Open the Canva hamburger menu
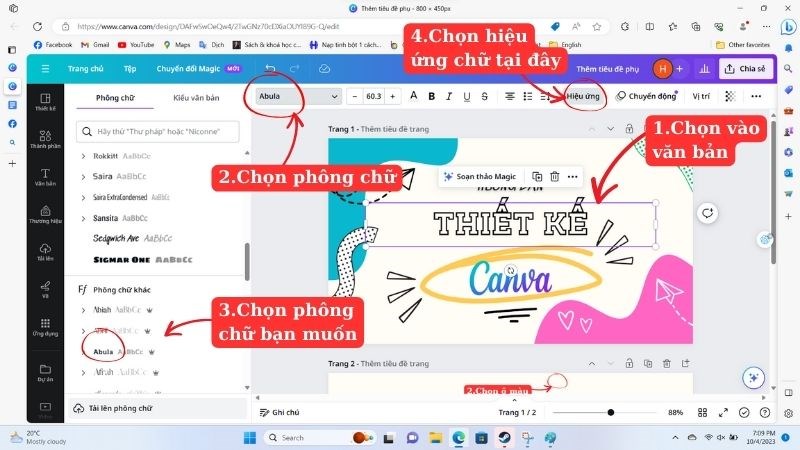Screen dimensions: 800x450 click(45, 68)
